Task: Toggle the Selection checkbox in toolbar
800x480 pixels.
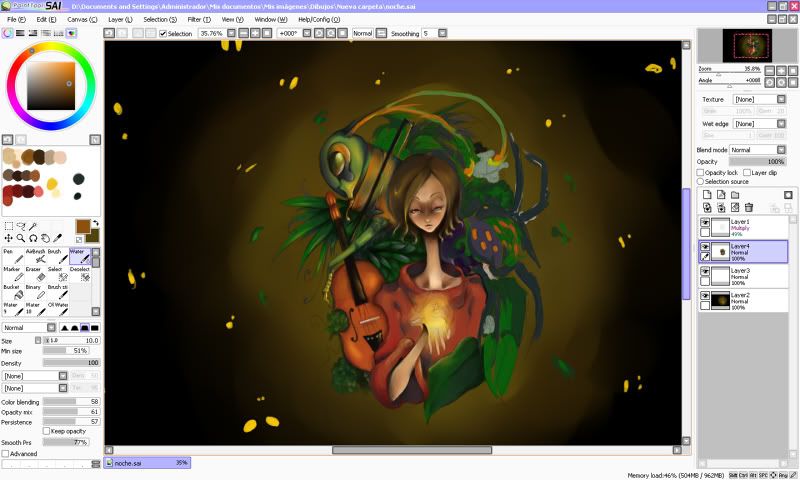Action: tap(163, 34)
